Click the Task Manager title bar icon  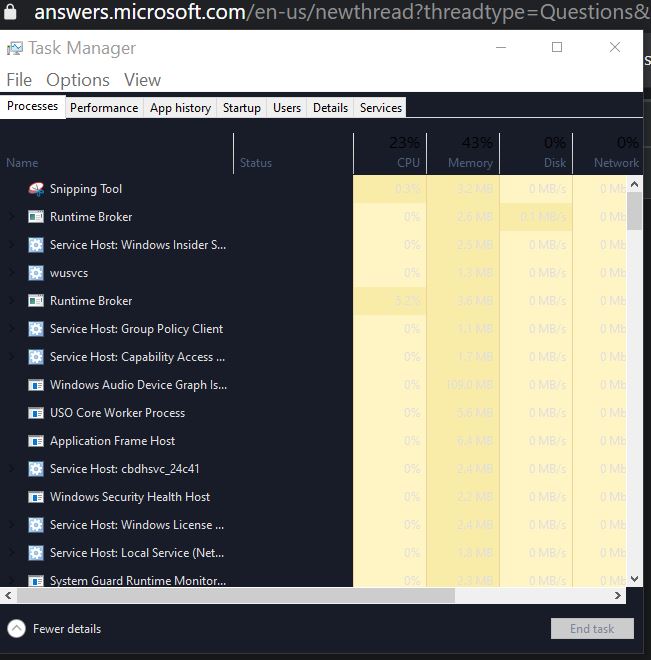click(15, 48)
